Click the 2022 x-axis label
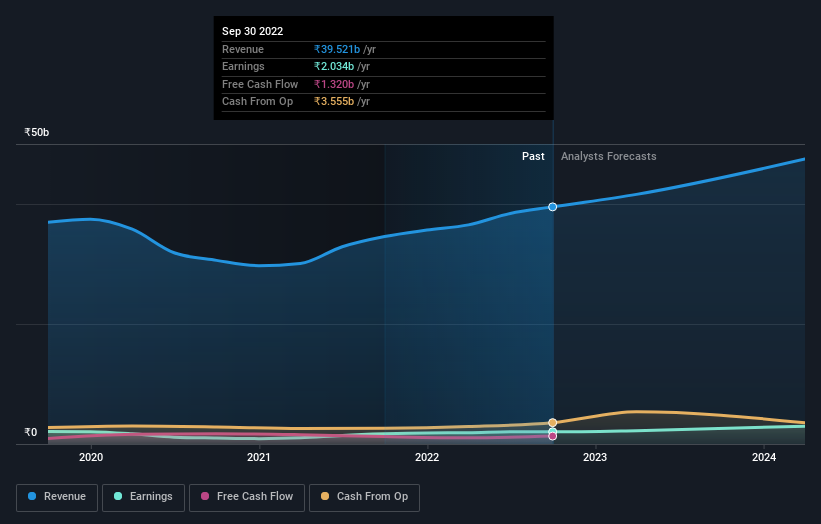 click(427, 457)
